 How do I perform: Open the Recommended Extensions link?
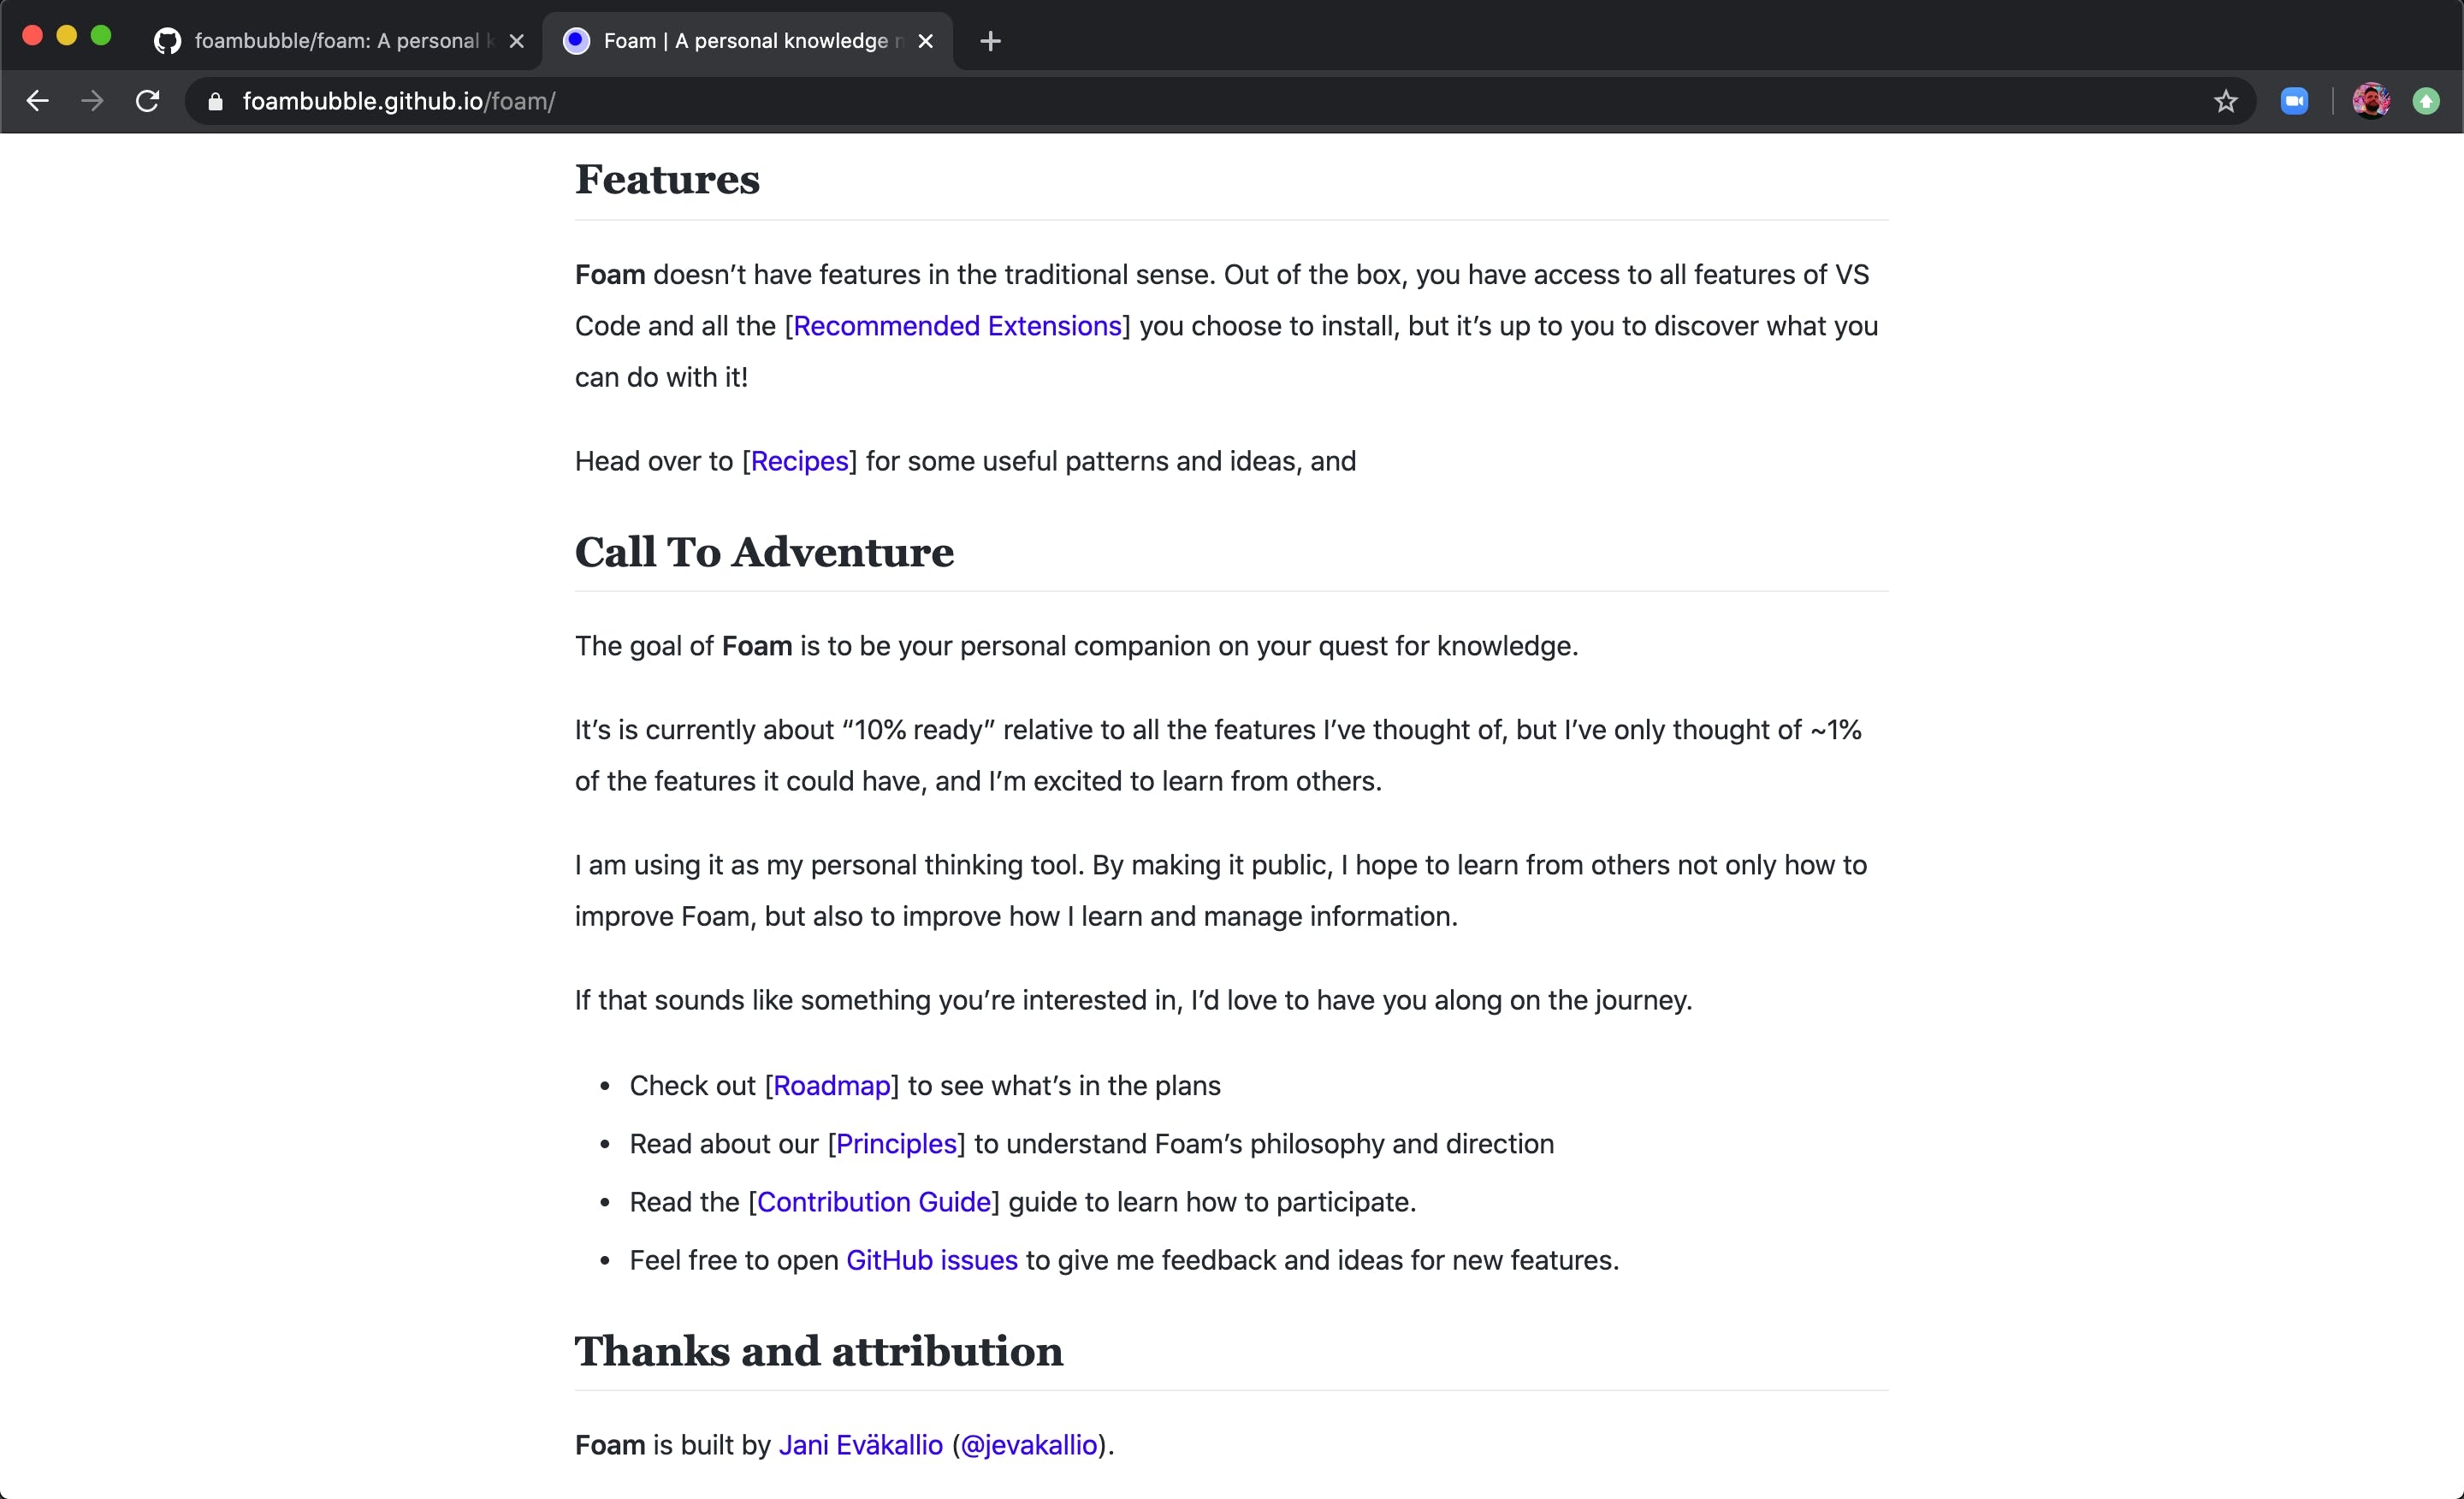957,326
